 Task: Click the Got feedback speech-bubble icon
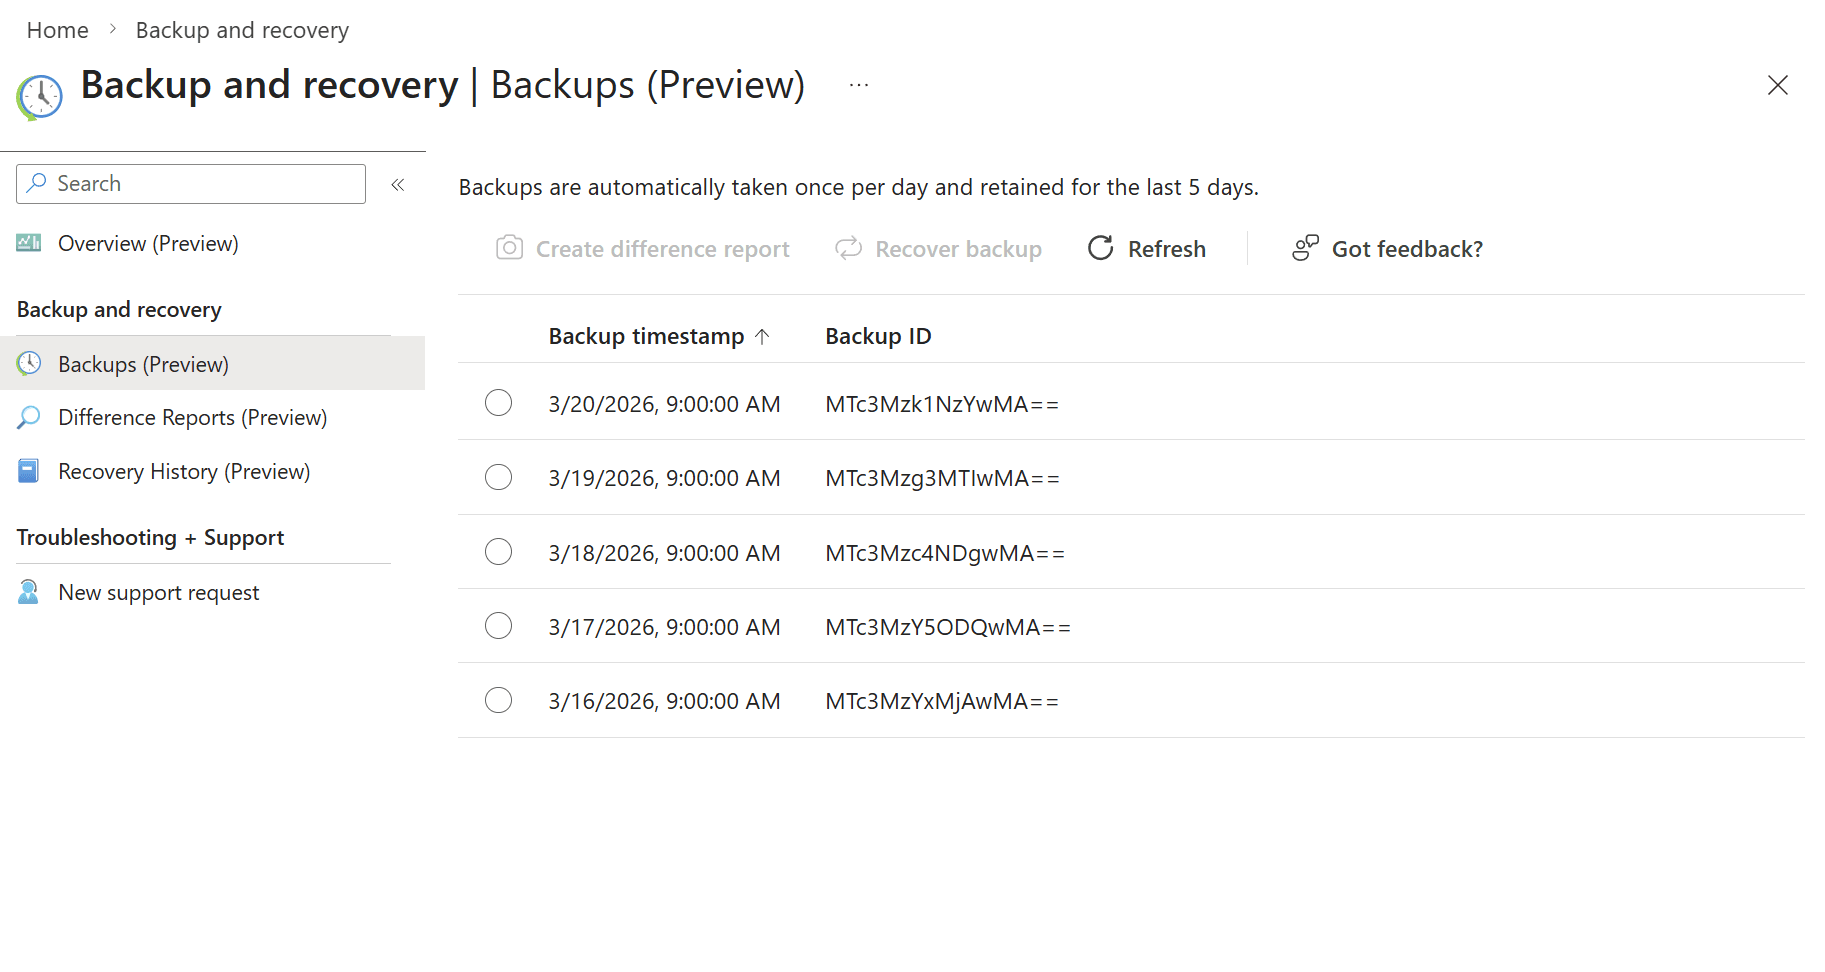pos(1304,248)
